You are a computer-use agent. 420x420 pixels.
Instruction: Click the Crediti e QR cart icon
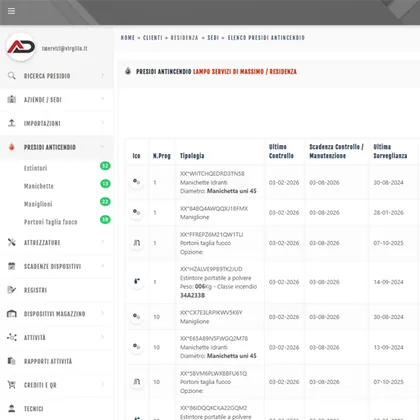pos(12,385)
